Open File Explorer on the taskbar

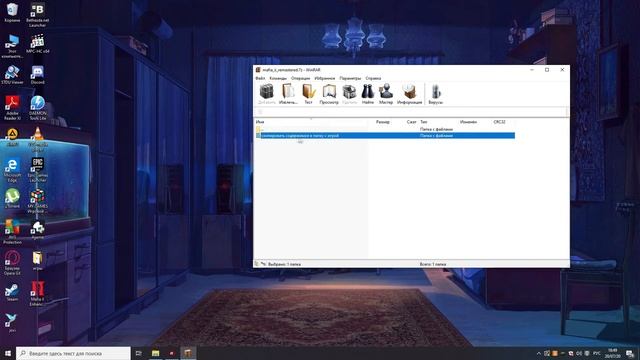click(156, 353)
